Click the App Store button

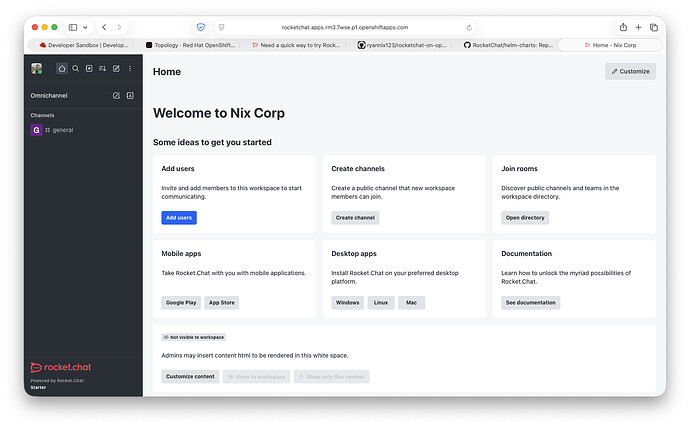[x=222, y=303]
